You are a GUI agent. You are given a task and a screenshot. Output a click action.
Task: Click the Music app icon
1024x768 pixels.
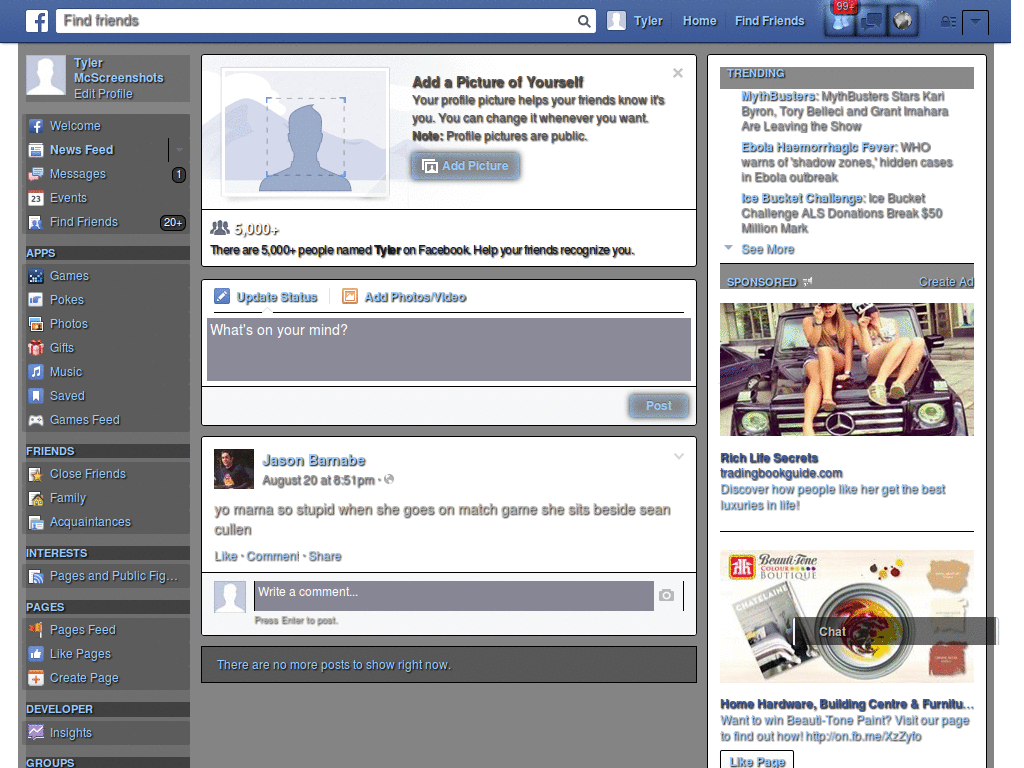[x=36, y=372]
